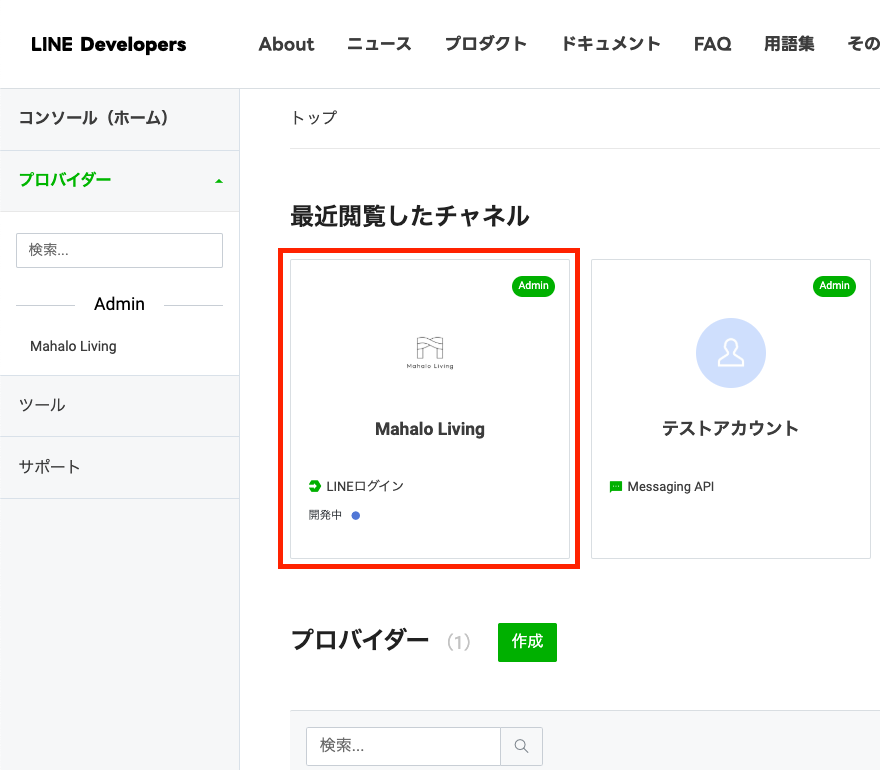Click the green 作成 button

tap(528, 642)
